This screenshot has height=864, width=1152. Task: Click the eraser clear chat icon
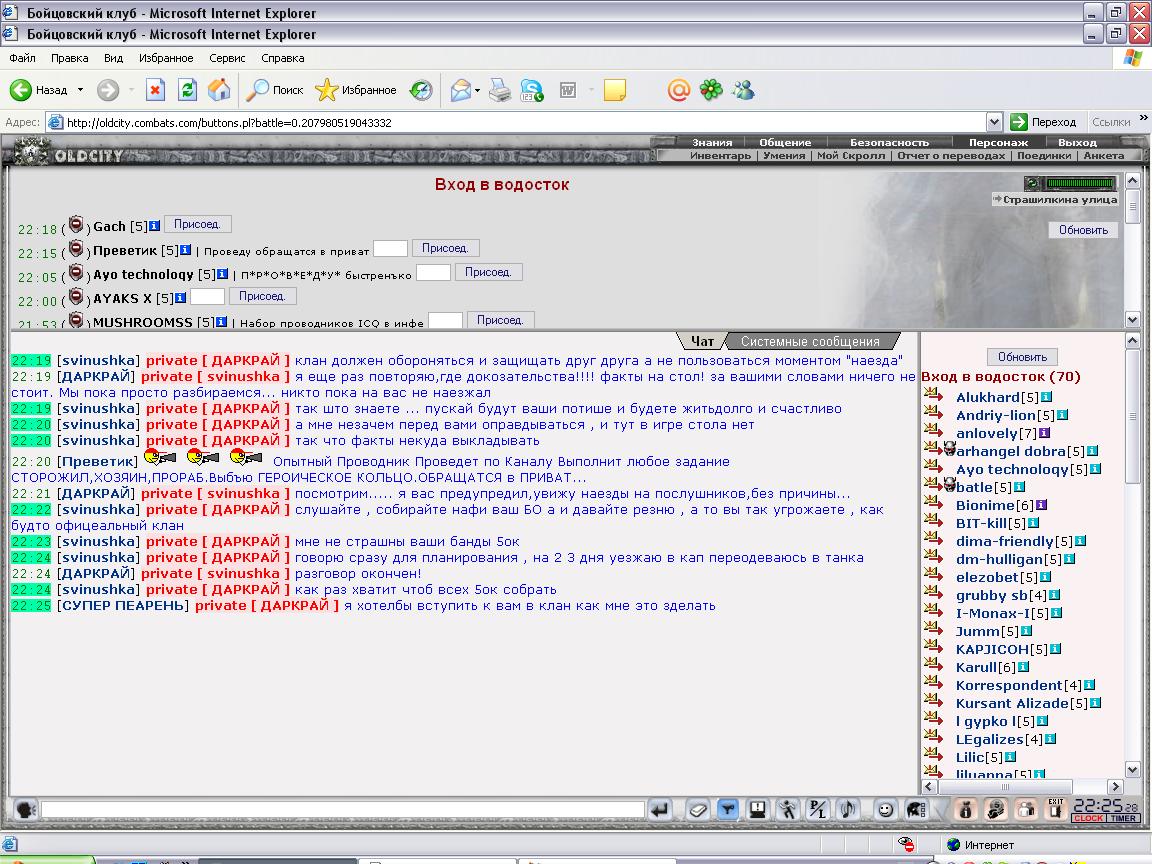(697, 810)
